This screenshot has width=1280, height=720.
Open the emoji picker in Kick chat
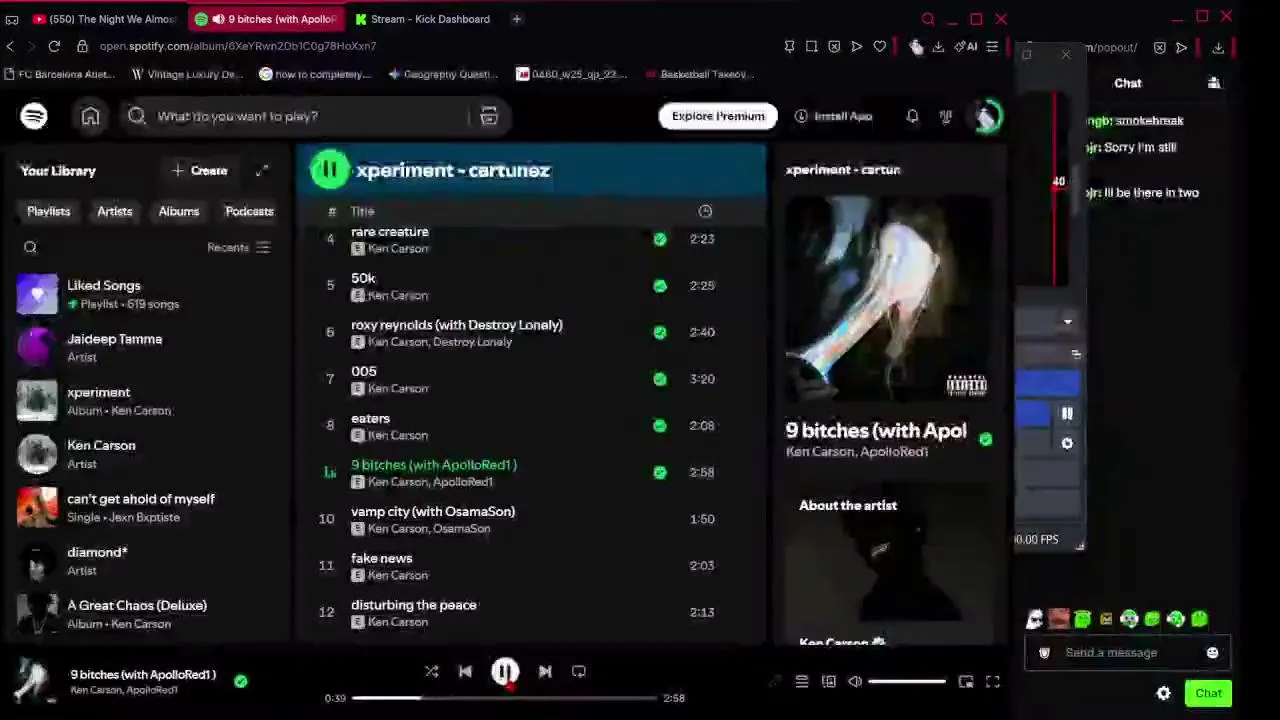[x=1212, y=653]
